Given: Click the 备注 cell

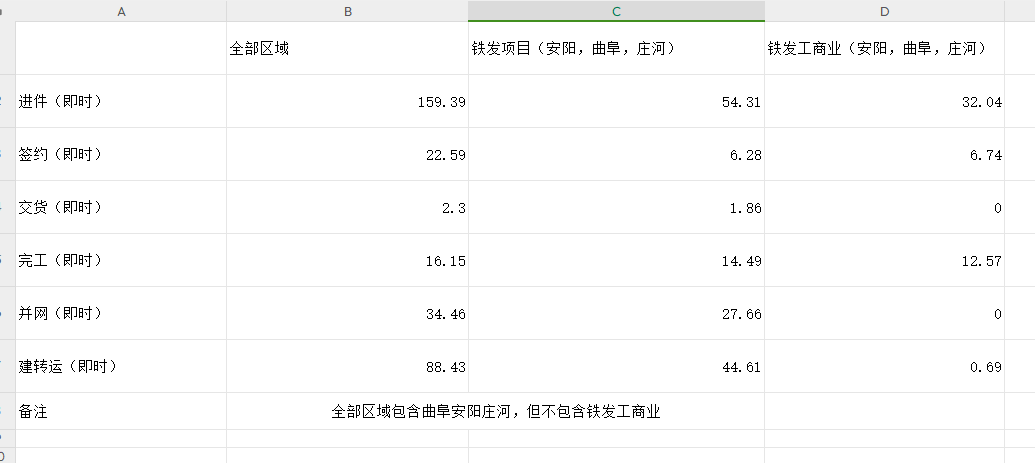Looking at the screenshot, I should click(x=121, y=411).
